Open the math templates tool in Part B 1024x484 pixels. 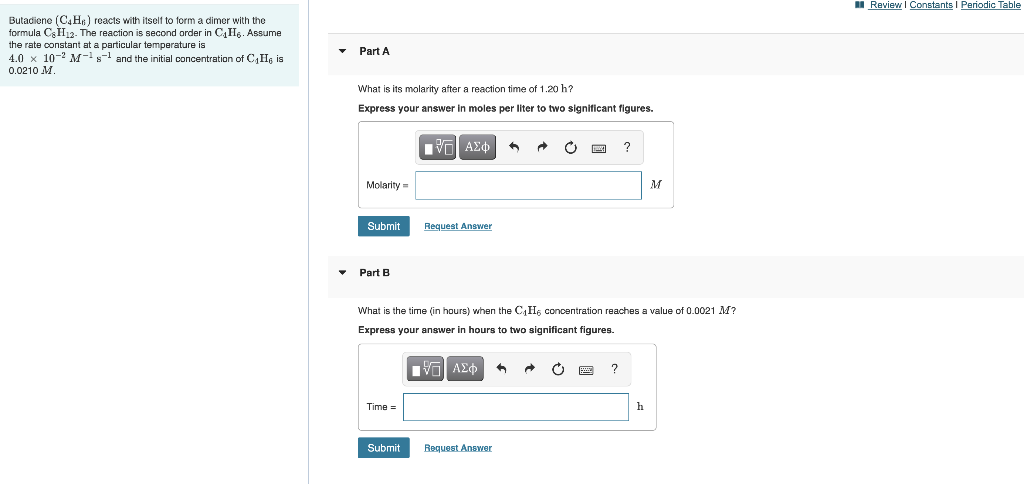(x=426, y=369)
